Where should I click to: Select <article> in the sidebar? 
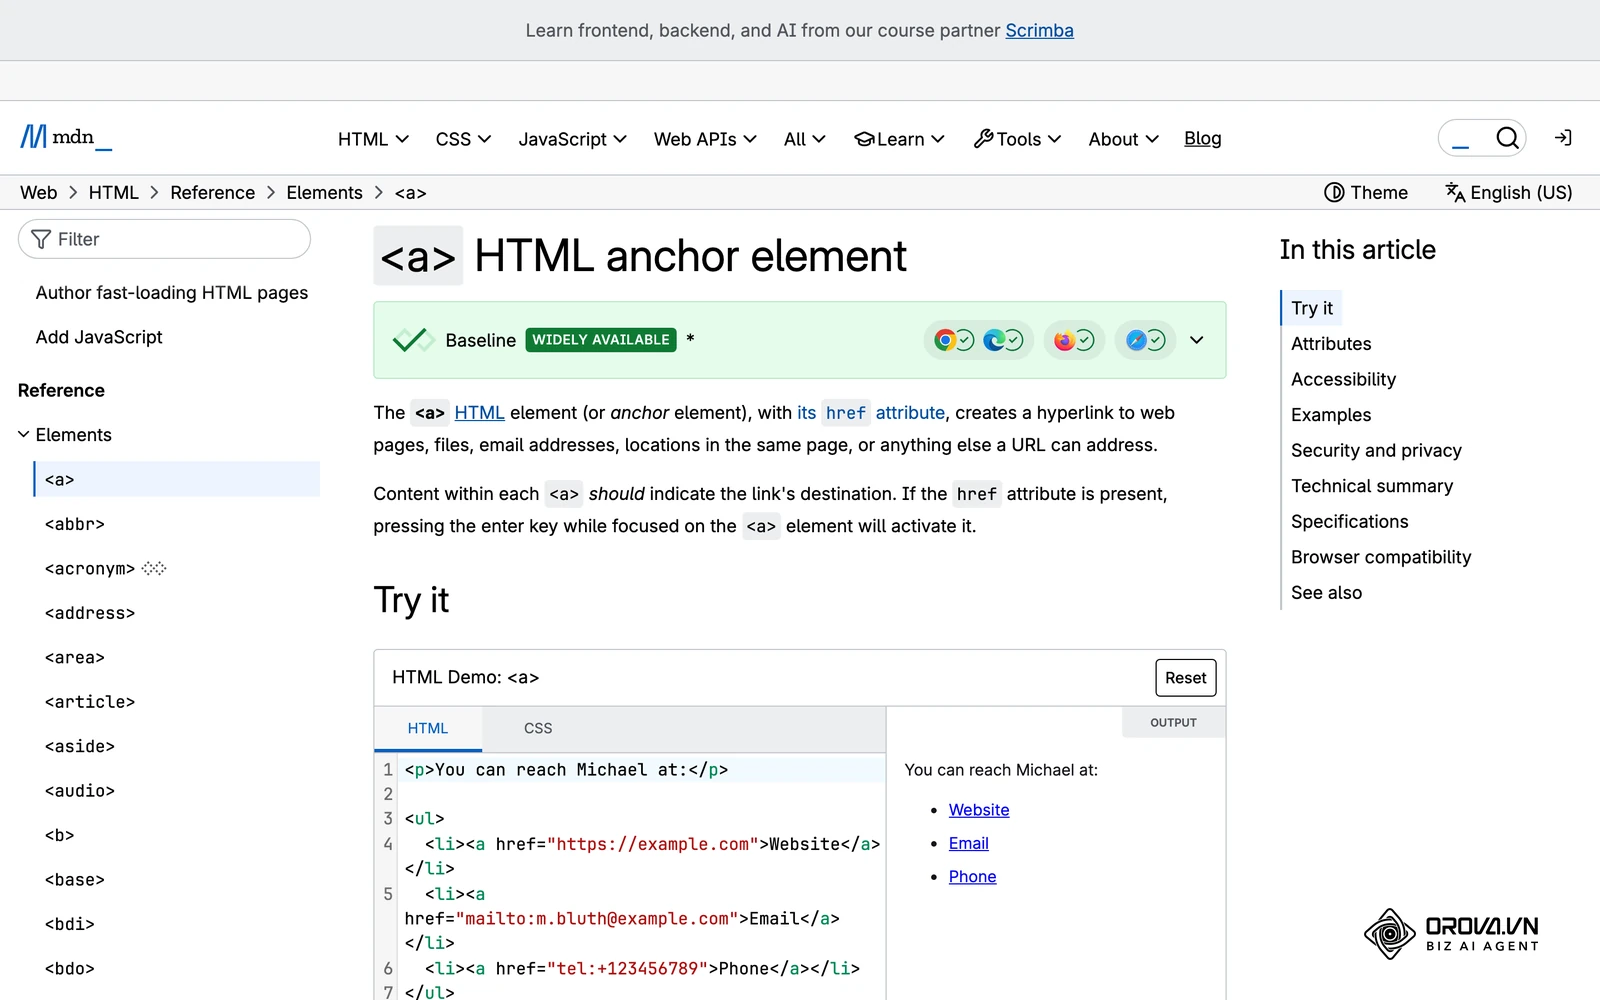click(x=90, y=702)
